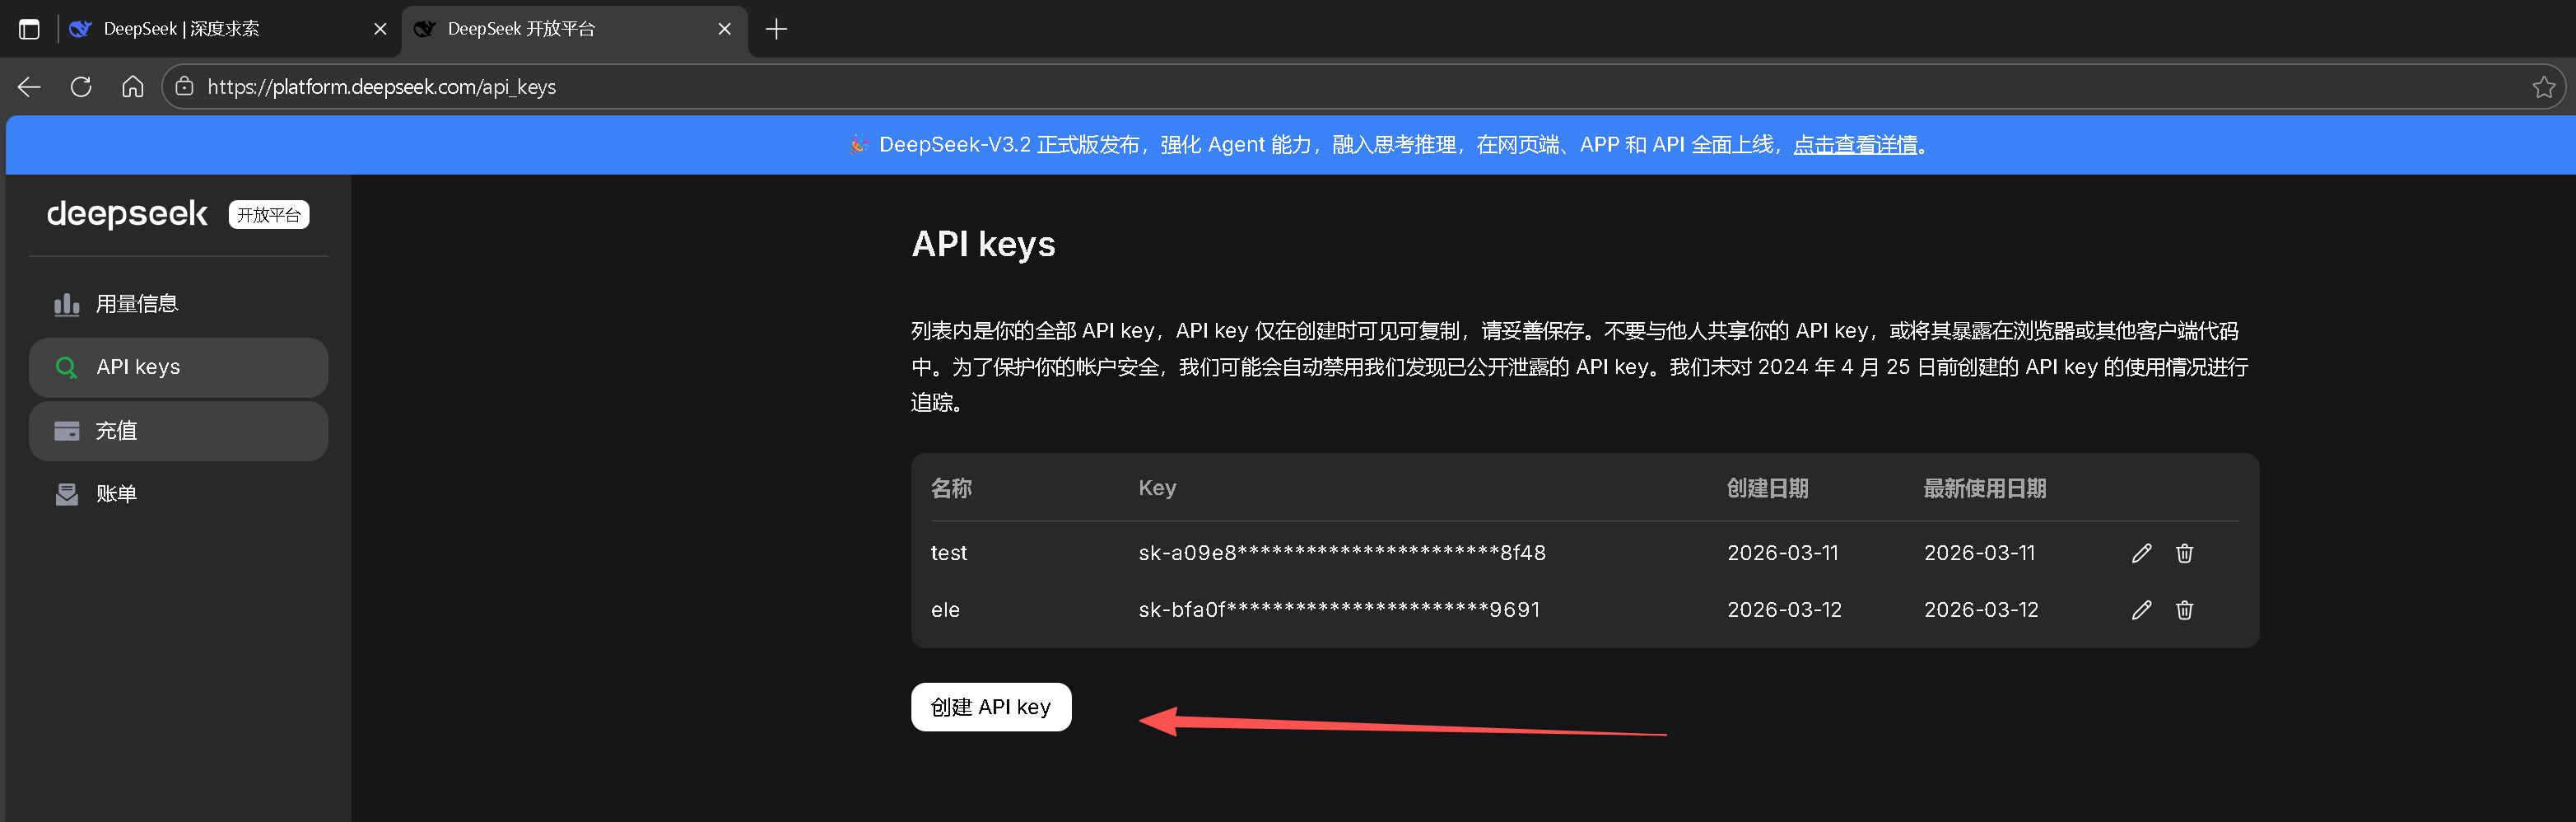This screenshot has height=822, width=2576.
Task: Click the 用量信息 bar chart icon
Action: click(x=67, y=304)
